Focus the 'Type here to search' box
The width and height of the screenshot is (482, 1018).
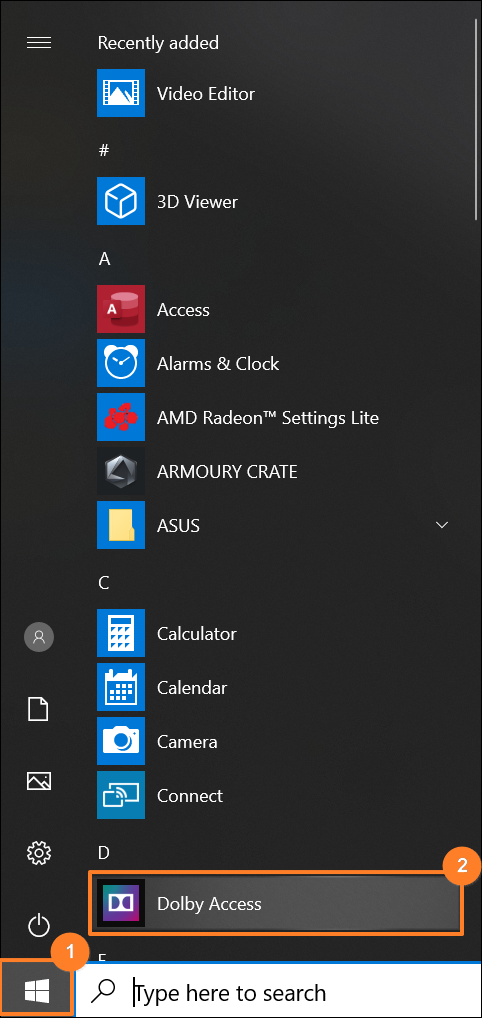click(279, 991)
